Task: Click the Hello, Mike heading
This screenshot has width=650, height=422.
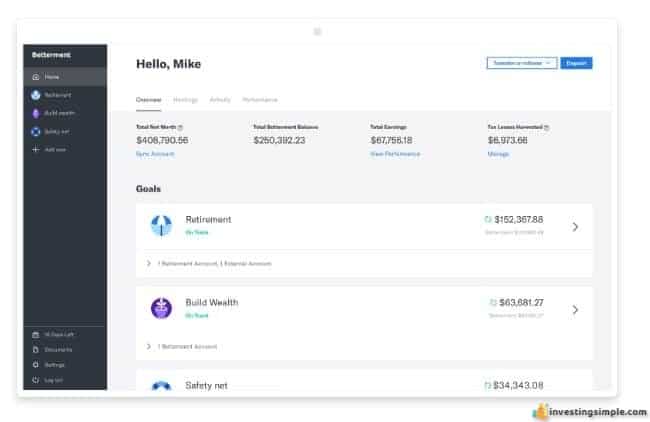Action: click(168, 64)
